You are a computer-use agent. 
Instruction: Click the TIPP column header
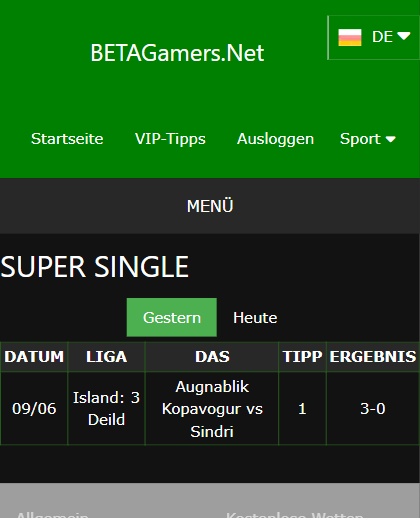[302, 357]
